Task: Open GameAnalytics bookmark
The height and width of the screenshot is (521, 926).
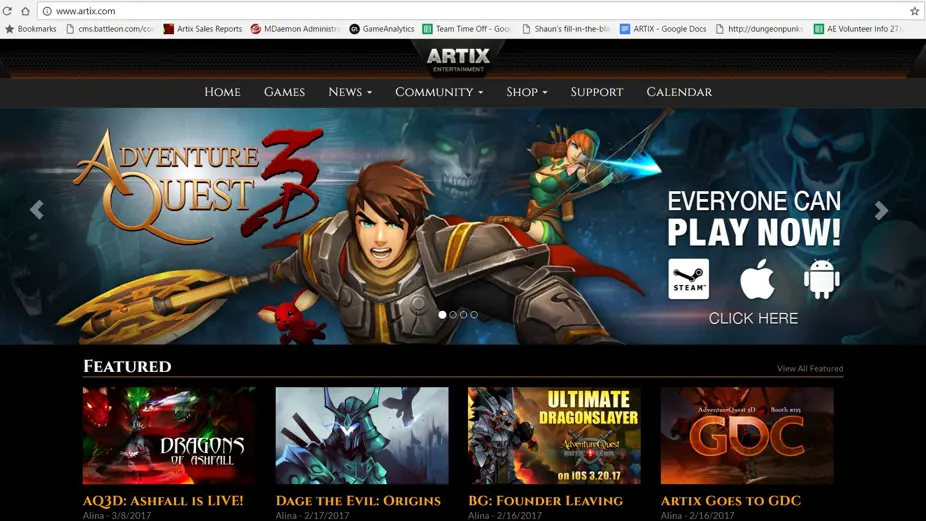Action: (x=382, y=28)
